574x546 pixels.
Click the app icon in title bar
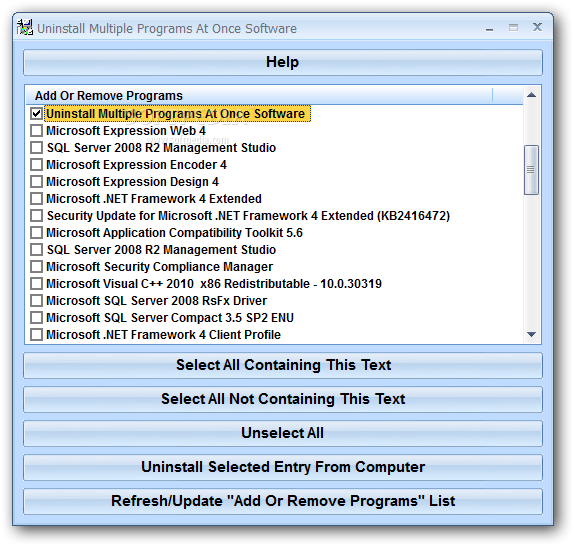[25, 27]
